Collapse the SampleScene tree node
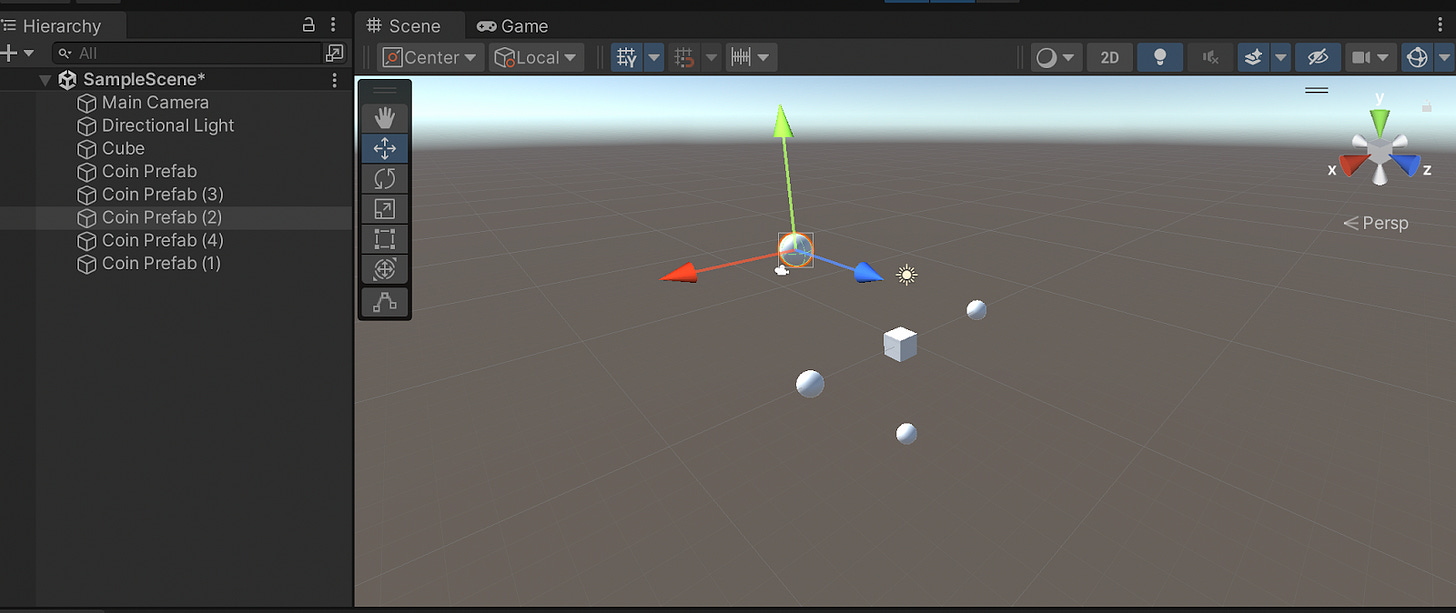 (45, 80)
